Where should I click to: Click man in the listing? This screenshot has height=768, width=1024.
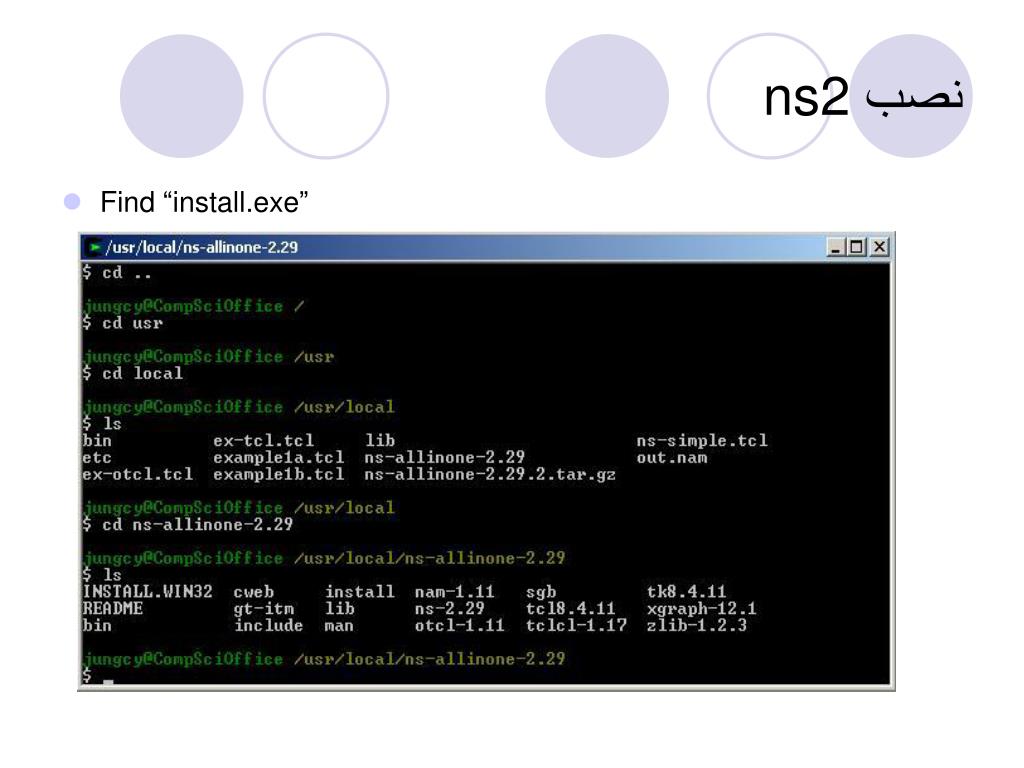(339, 626)
